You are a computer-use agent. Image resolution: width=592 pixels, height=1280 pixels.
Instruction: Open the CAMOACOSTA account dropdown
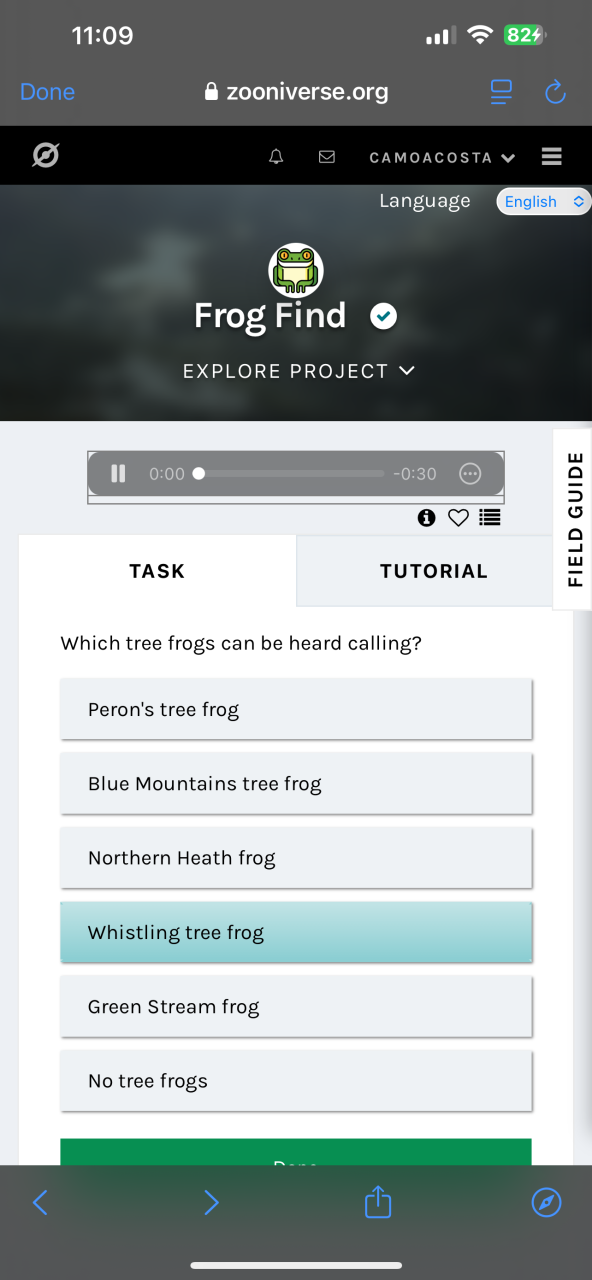pos(442,158)
